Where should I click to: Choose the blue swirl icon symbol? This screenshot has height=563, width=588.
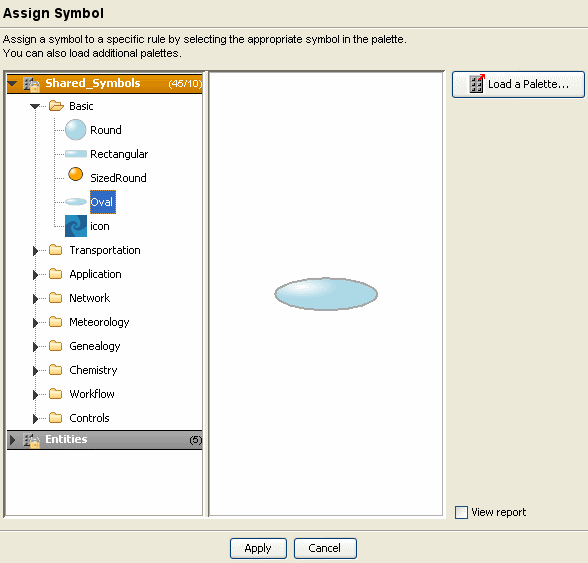click(76, 226)
